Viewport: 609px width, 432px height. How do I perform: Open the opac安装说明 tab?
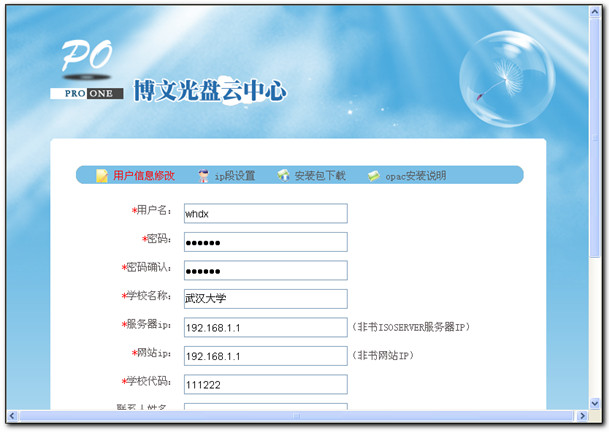[416, 176]
